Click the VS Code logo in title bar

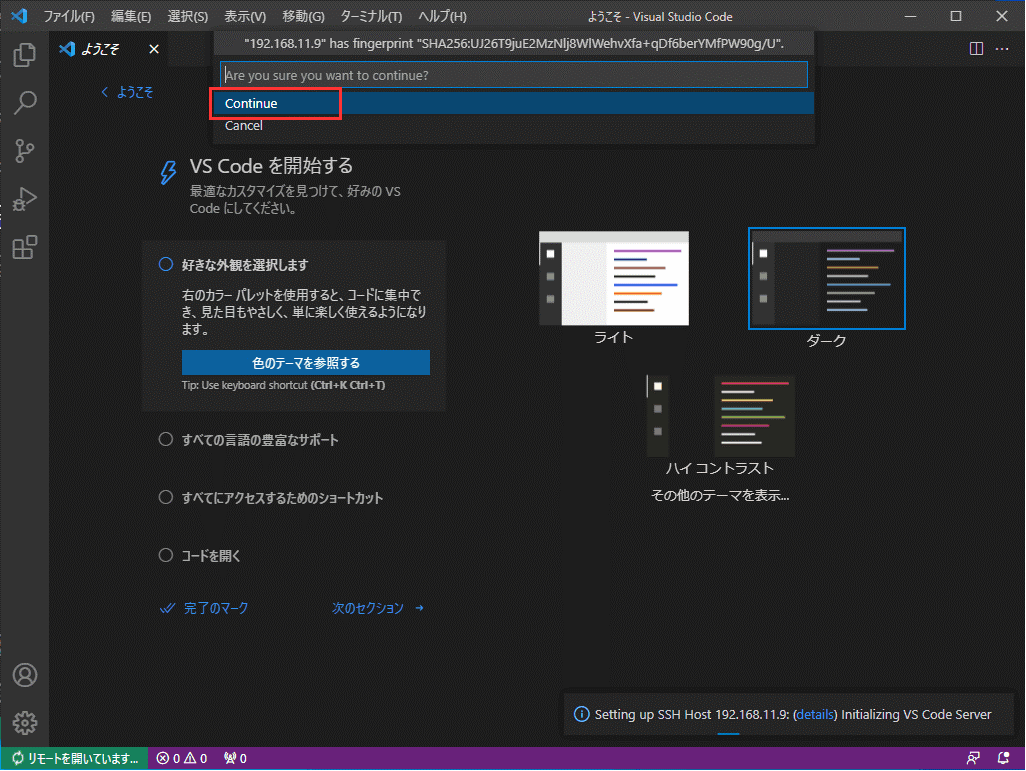(x=19, y=16)
